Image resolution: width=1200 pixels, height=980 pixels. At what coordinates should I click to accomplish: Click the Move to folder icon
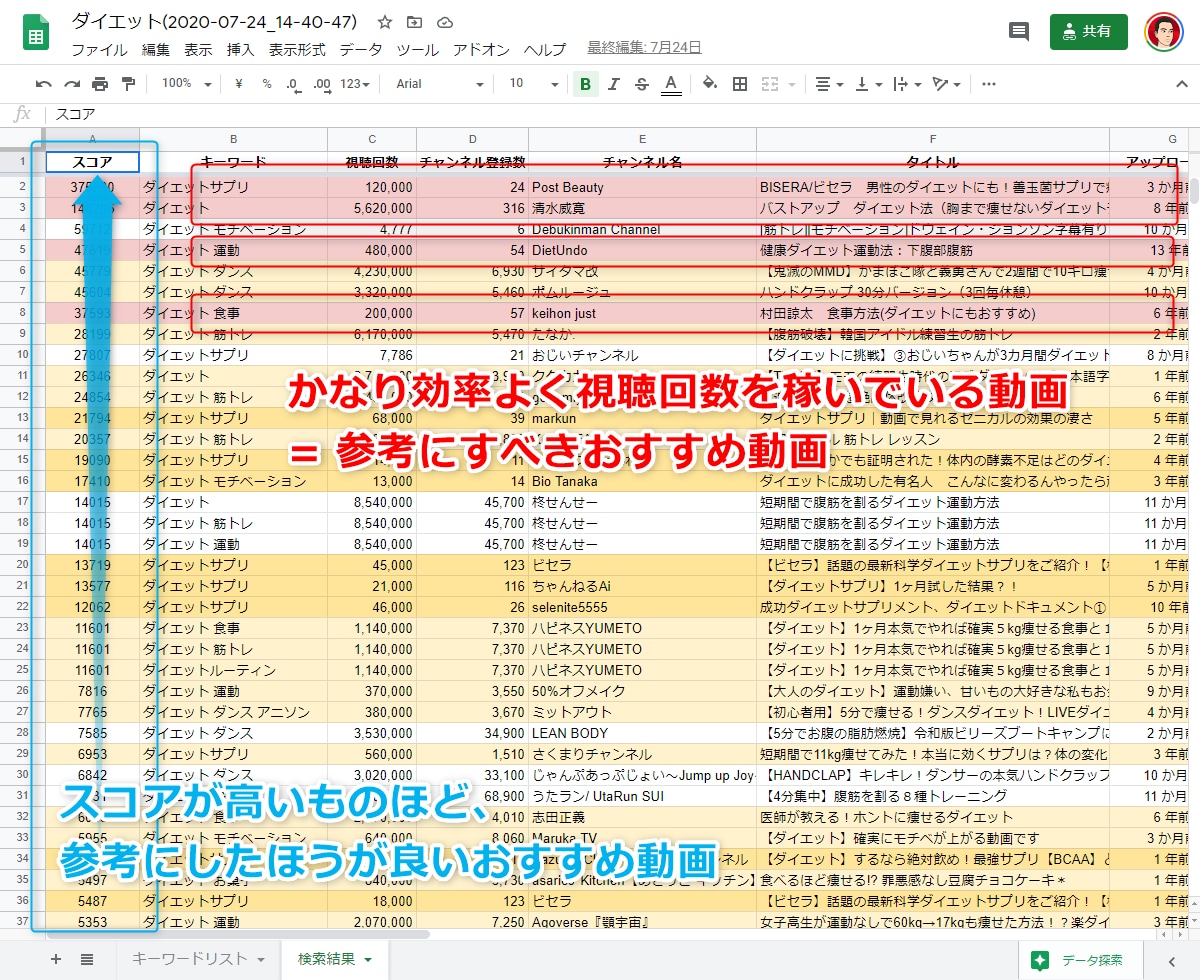(x=415, y=22)
